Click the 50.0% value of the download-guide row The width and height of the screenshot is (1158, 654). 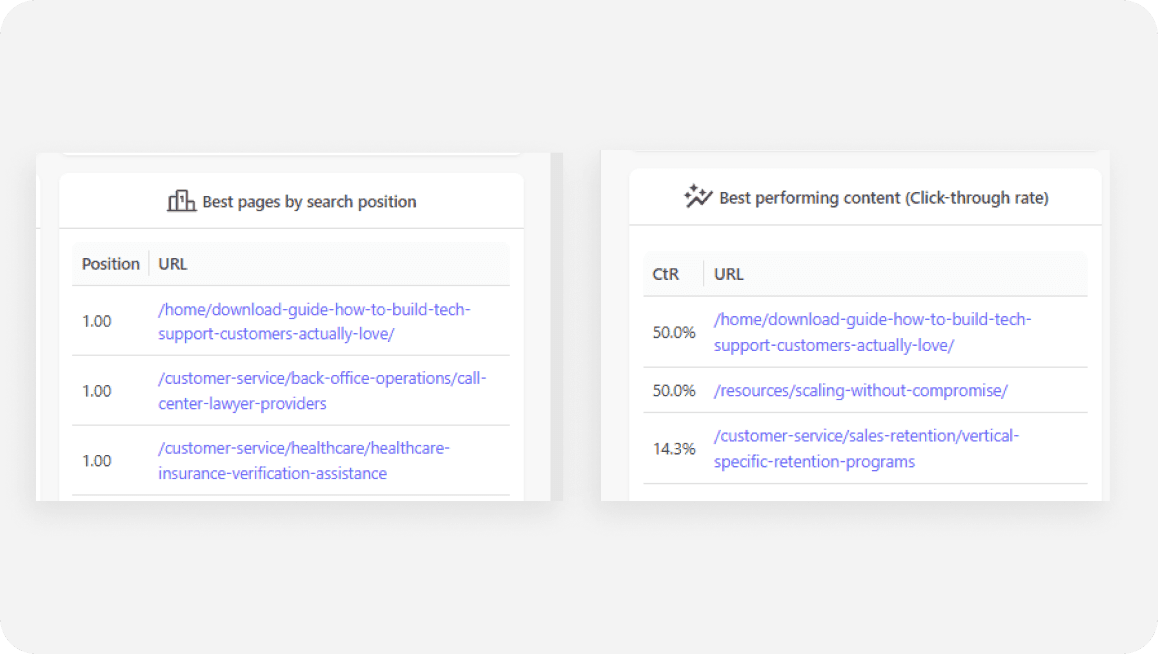pos(674,333)
